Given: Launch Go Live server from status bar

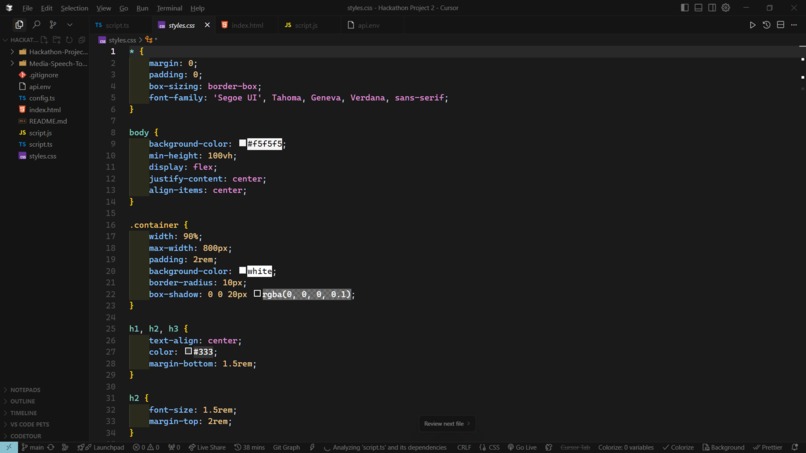Looking at the screenshot, I should click(522, 447).
